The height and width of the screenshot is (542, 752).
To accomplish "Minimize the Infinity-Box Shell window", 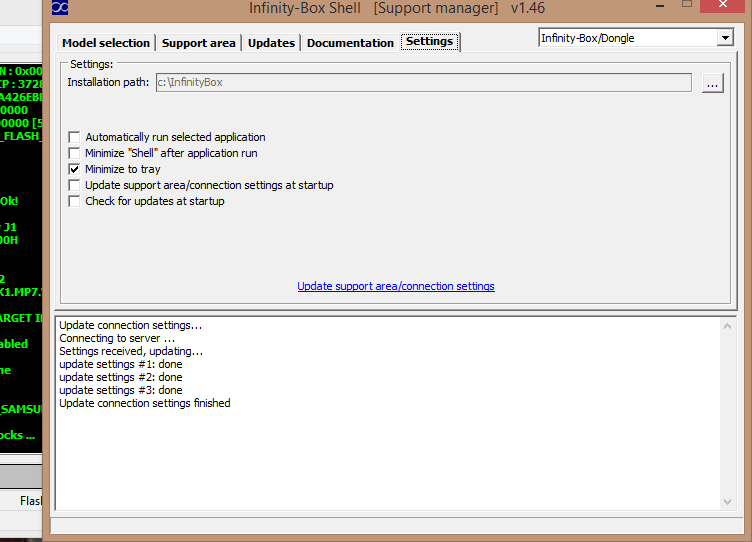I will tap(660, 6).
